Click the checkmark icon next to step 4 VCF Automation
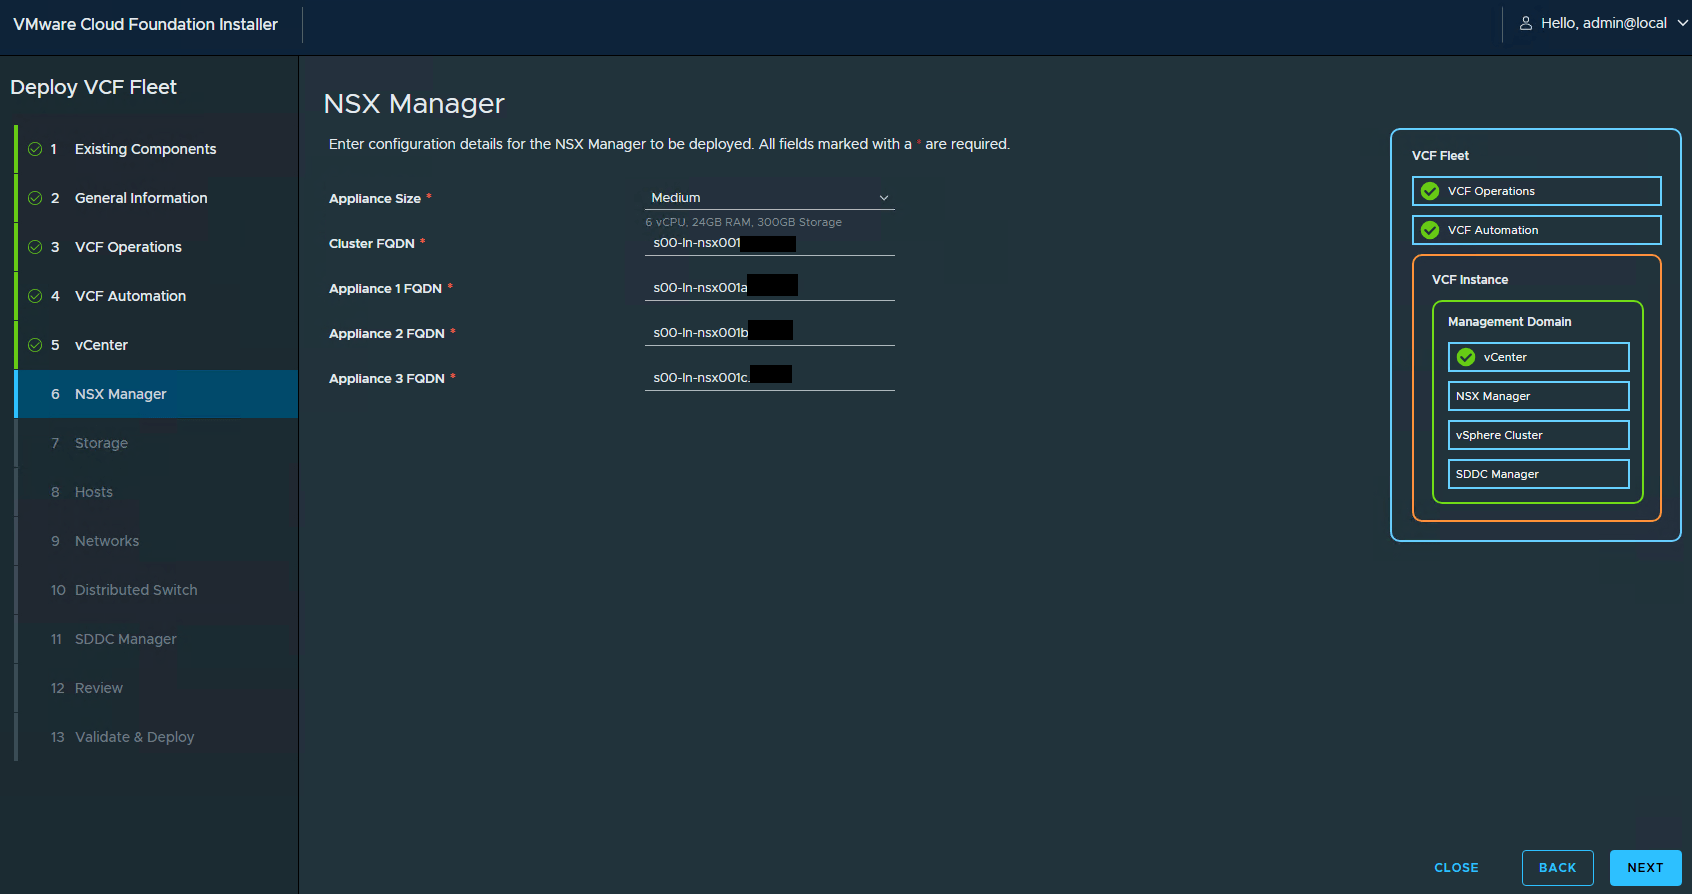 [35, 296]
